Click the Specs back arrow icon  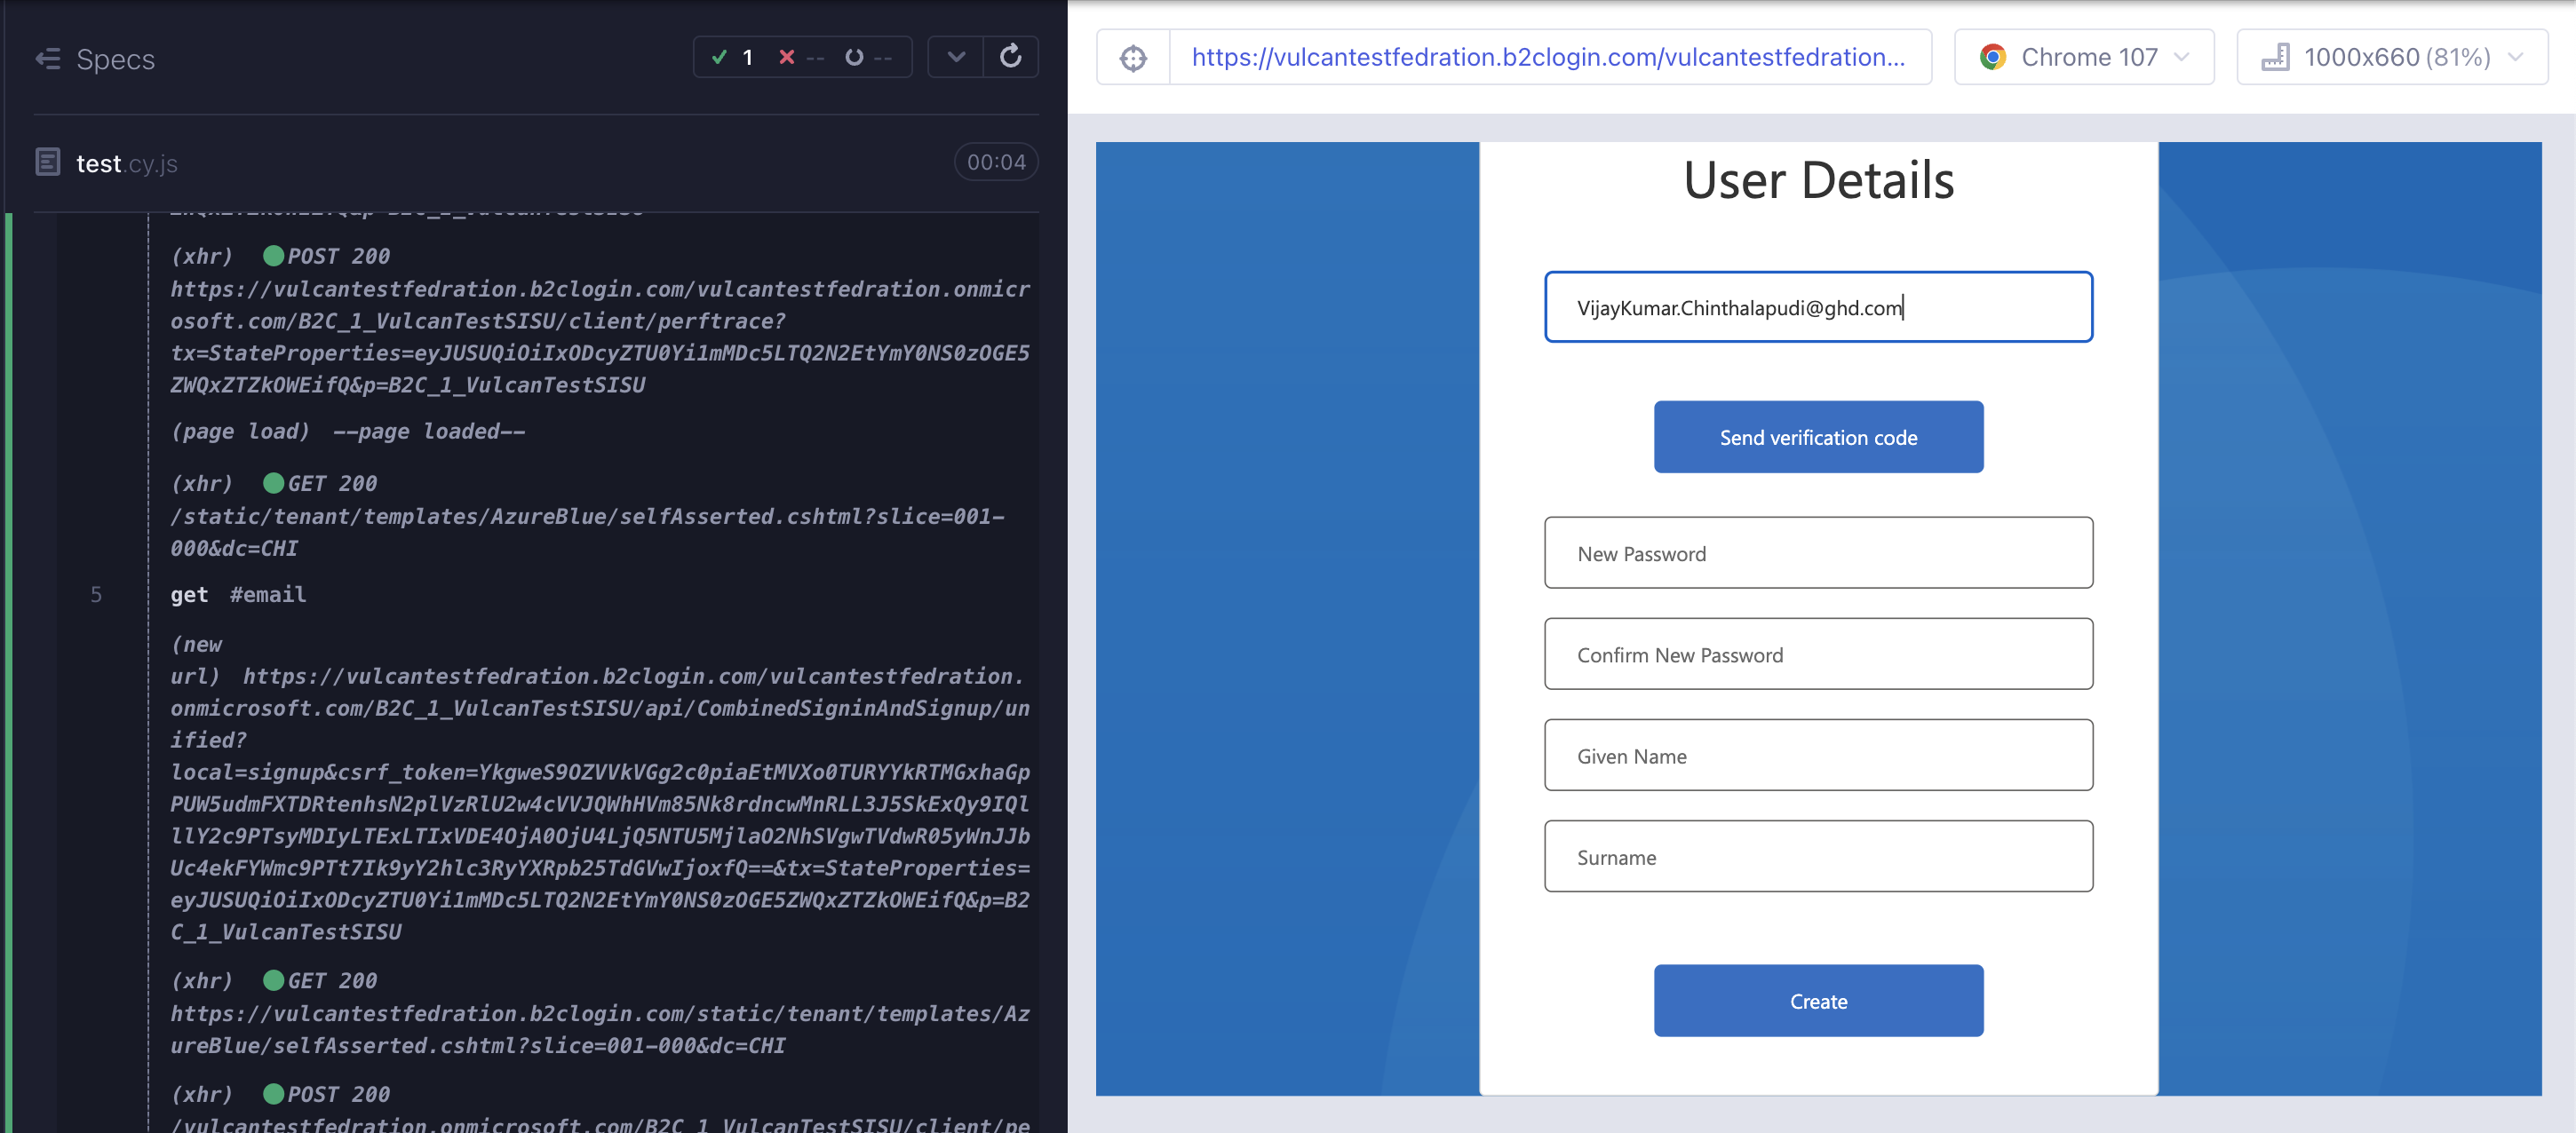[47, 59]
